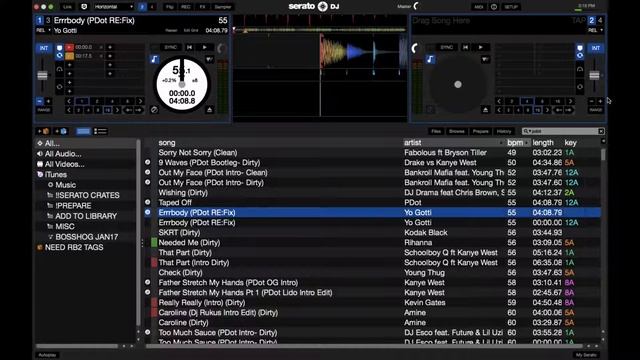This screenshot has height=360, width=640.
Task: Select the track Needed Me (Dirty)
Action: [x=373, y=242]
